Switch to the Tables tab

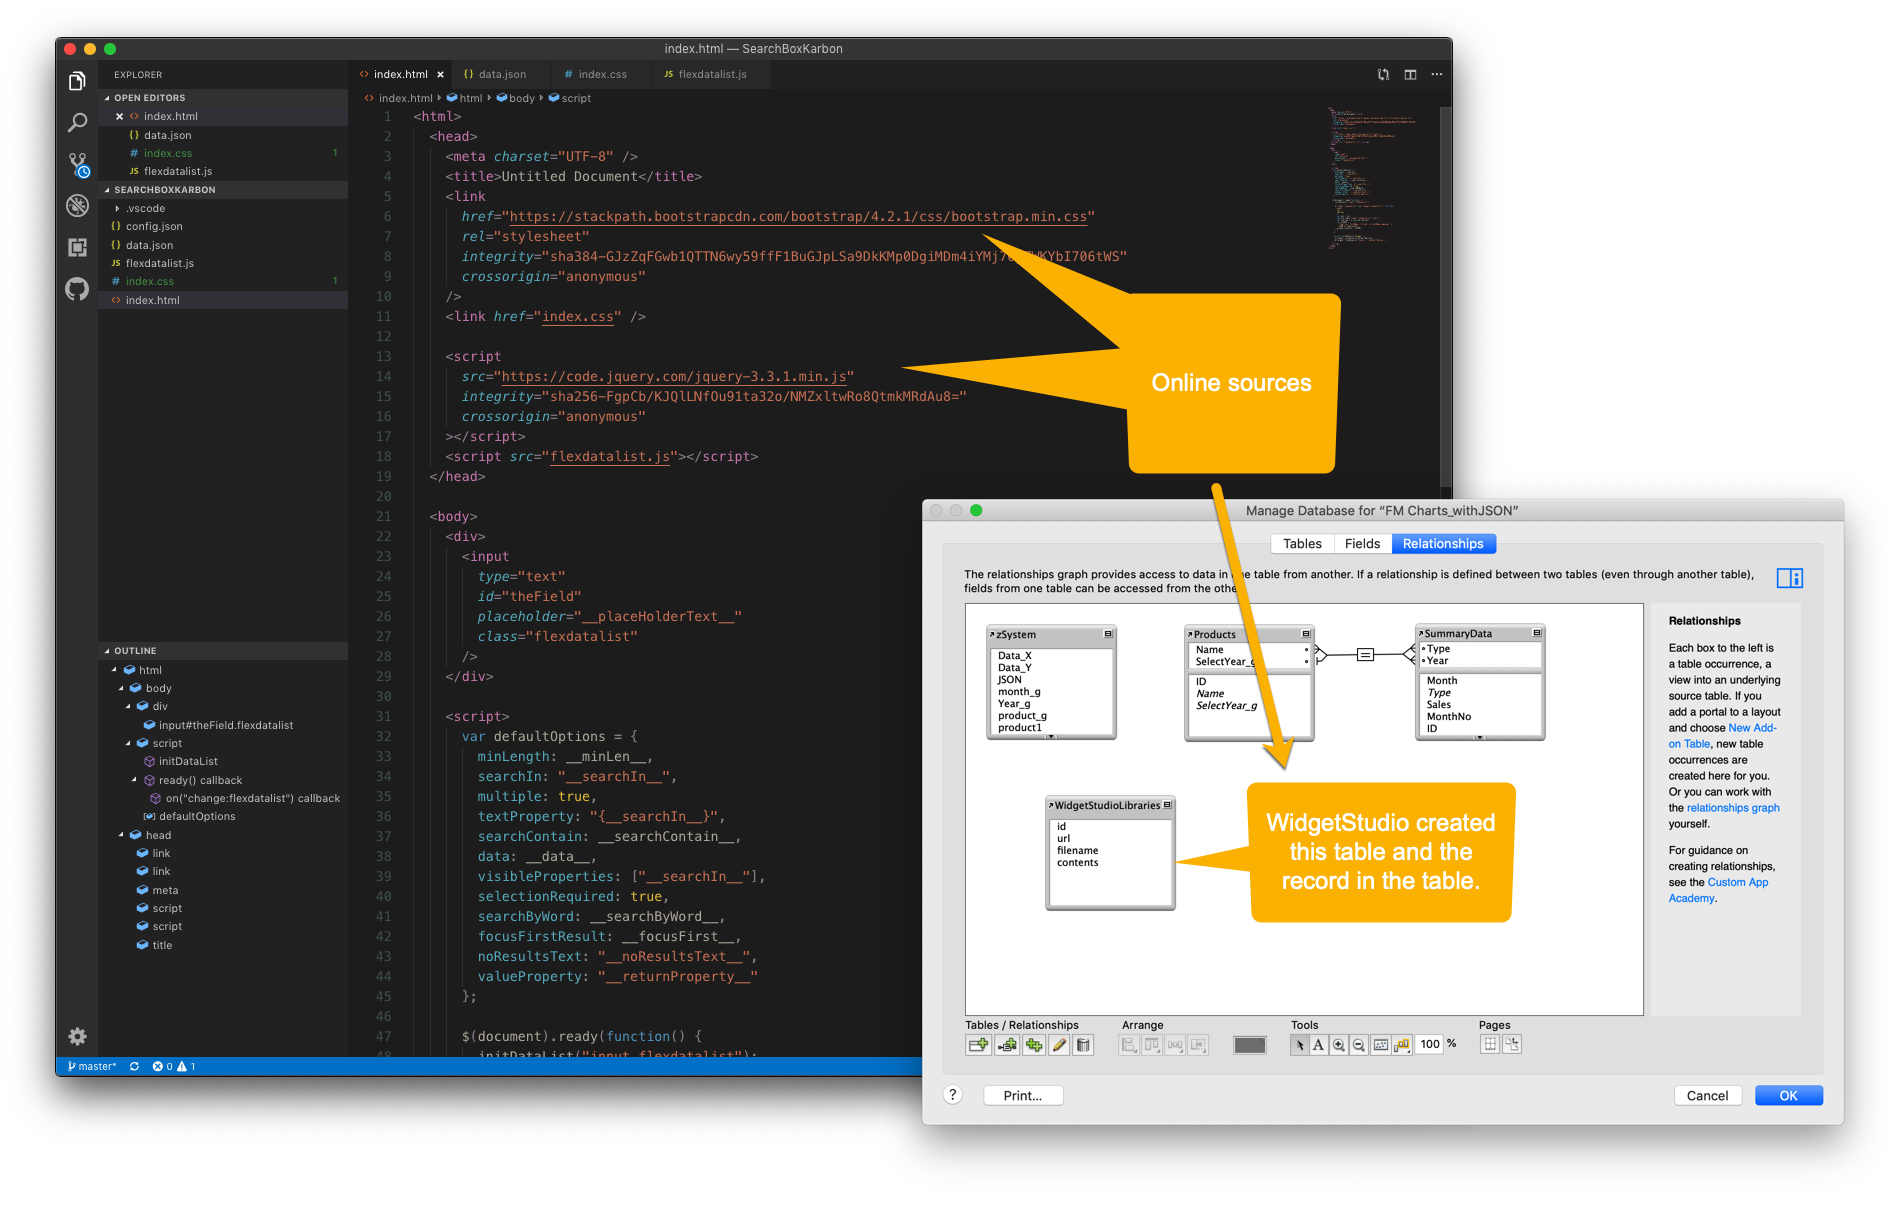(1302, 544)
